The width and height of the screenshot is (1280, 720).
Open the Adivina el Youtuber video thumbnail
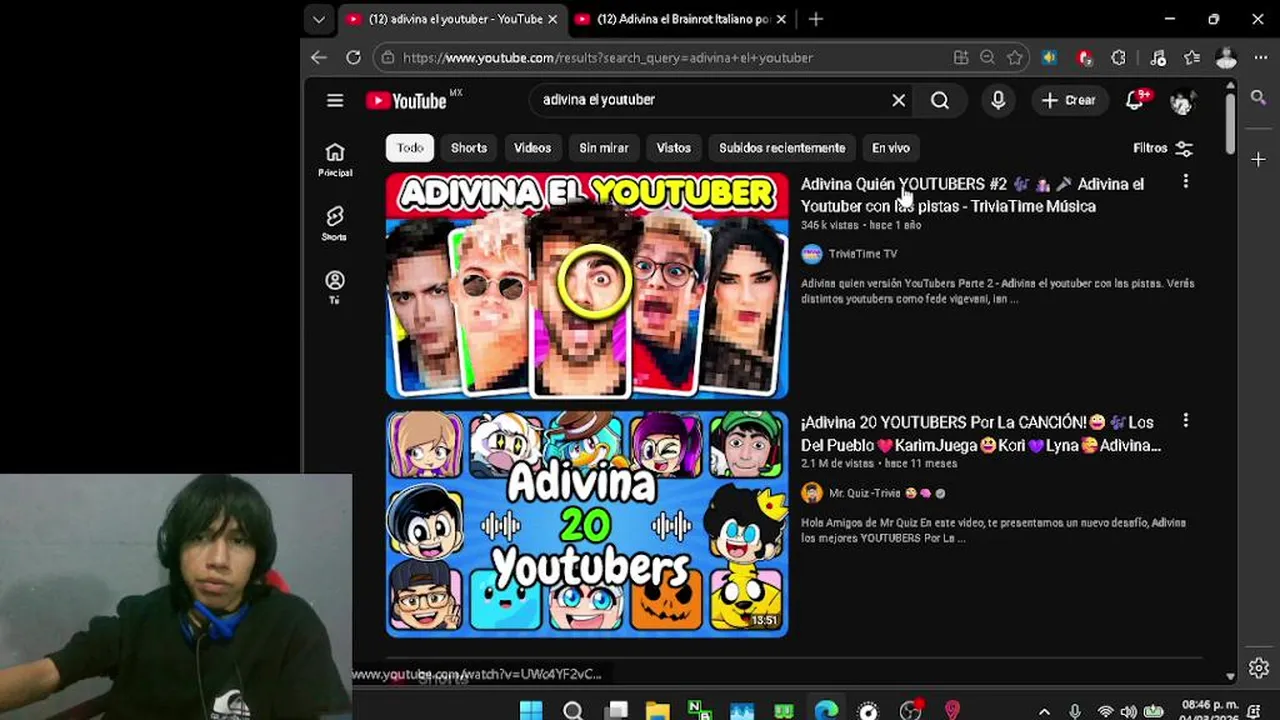click(587, 286)
